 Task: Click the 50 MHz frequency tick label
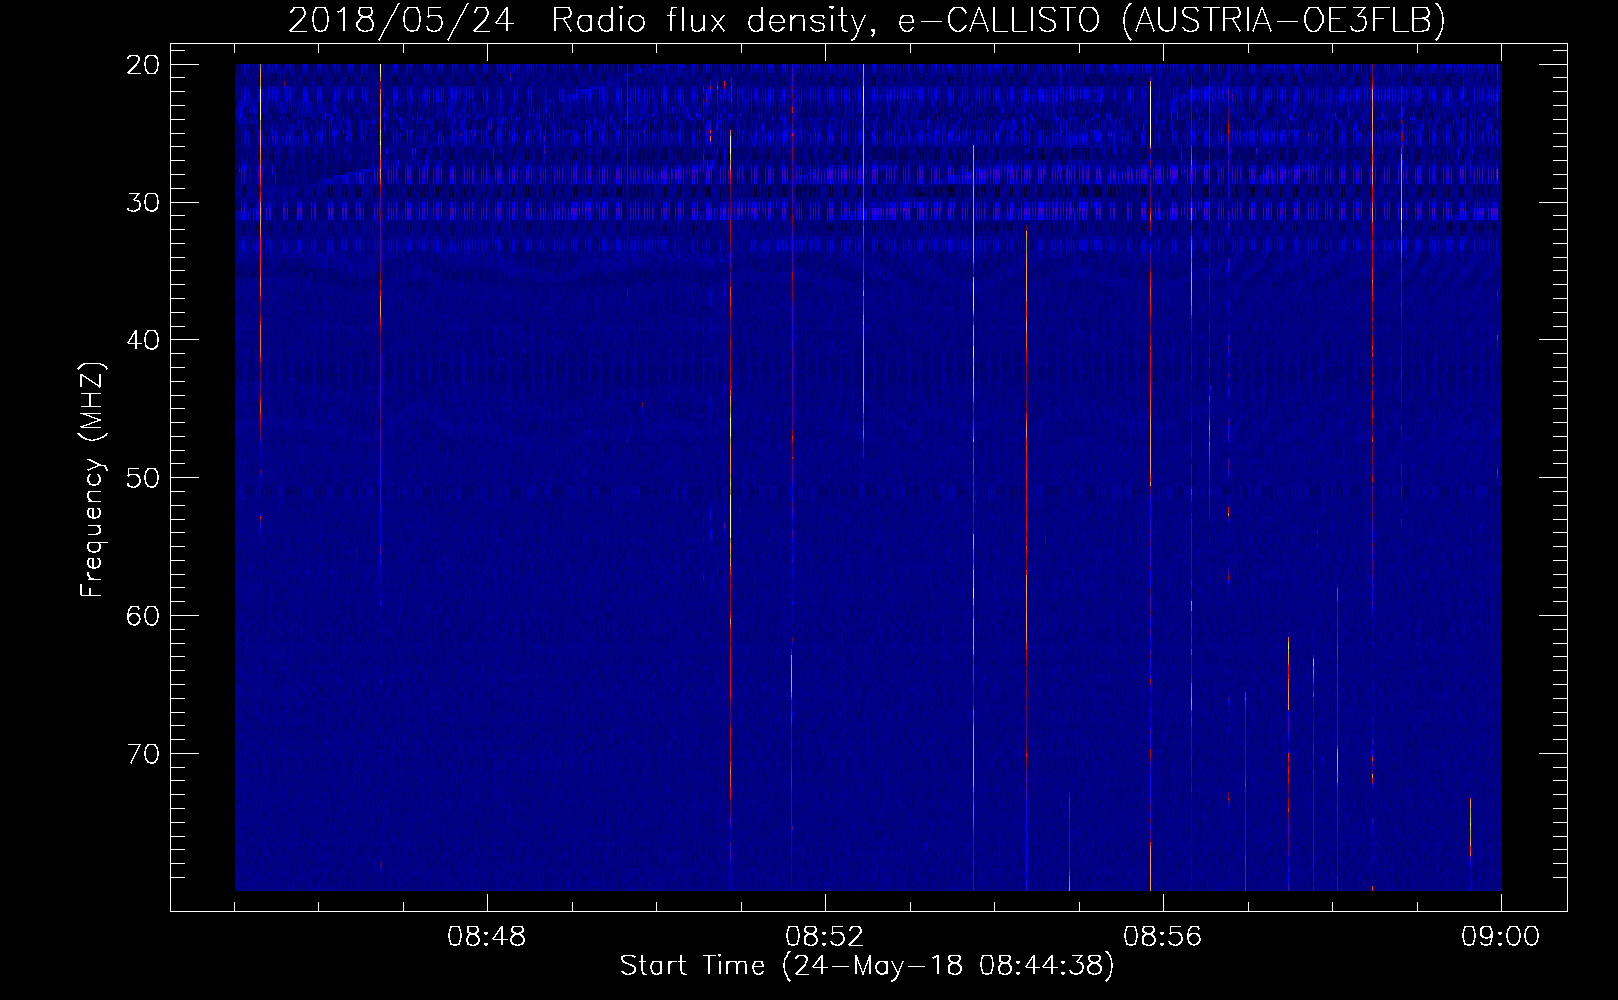click(x=144, y=477)
